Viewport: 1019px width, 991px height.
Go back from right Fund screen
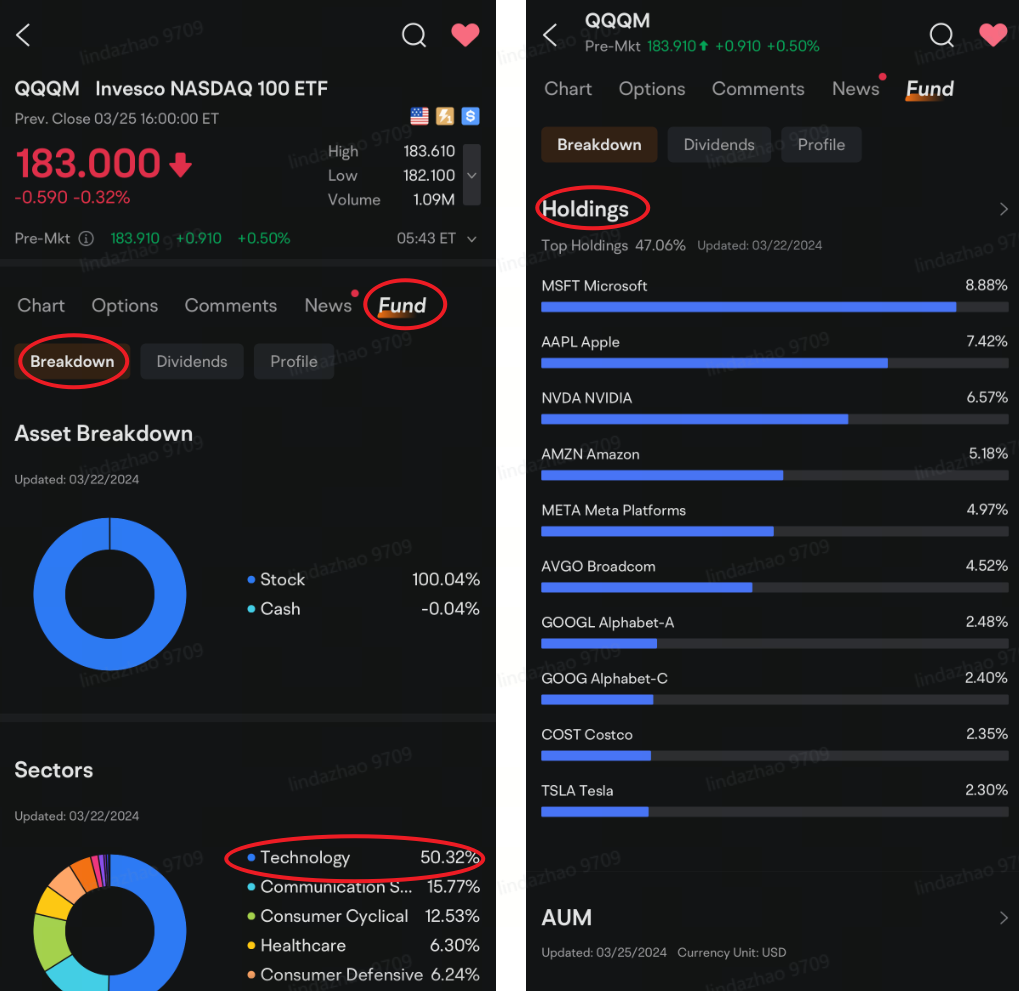pyautogui.click(x=550, y=35)
